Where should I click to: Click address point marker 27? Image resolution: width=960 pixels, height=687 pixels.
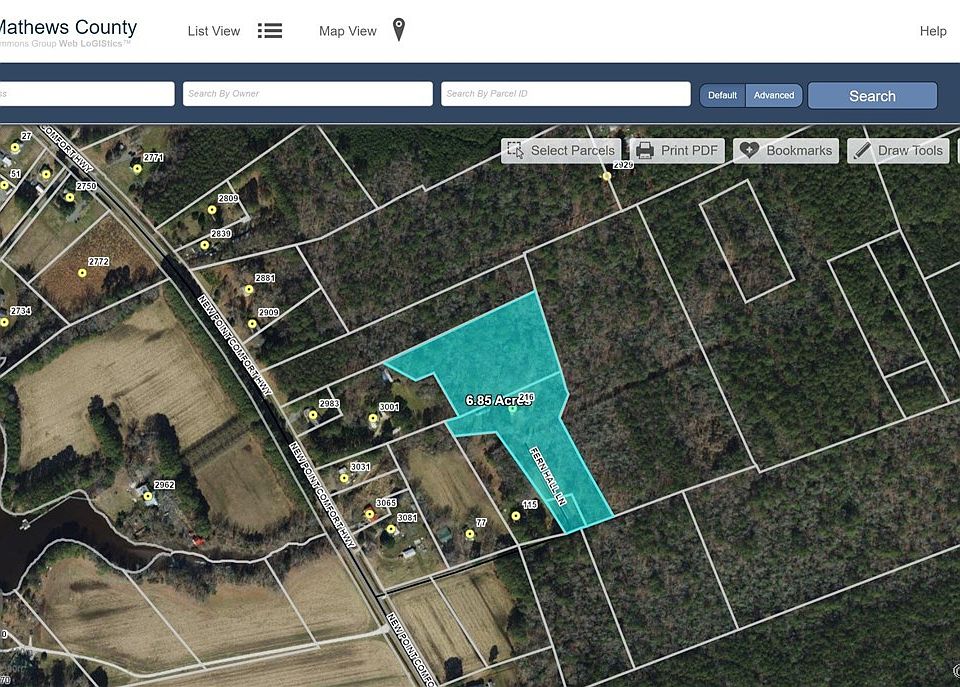click(x=15, y=148)
